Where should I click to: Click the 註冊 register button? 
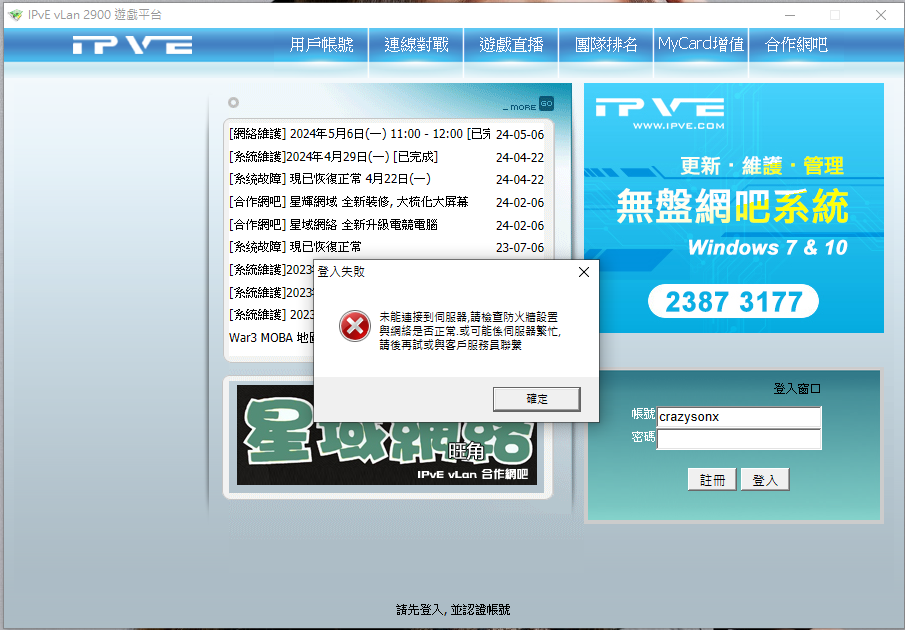[712, 479]
